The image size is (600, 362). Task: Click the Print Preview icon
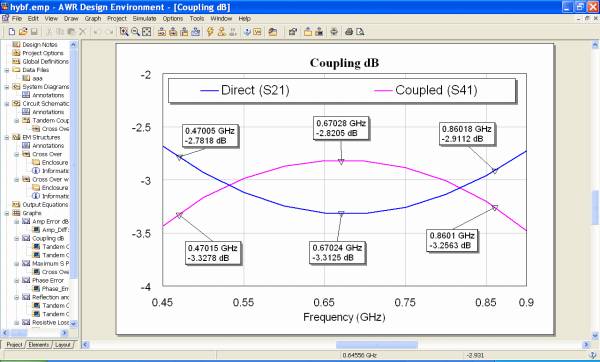[360, 32]
